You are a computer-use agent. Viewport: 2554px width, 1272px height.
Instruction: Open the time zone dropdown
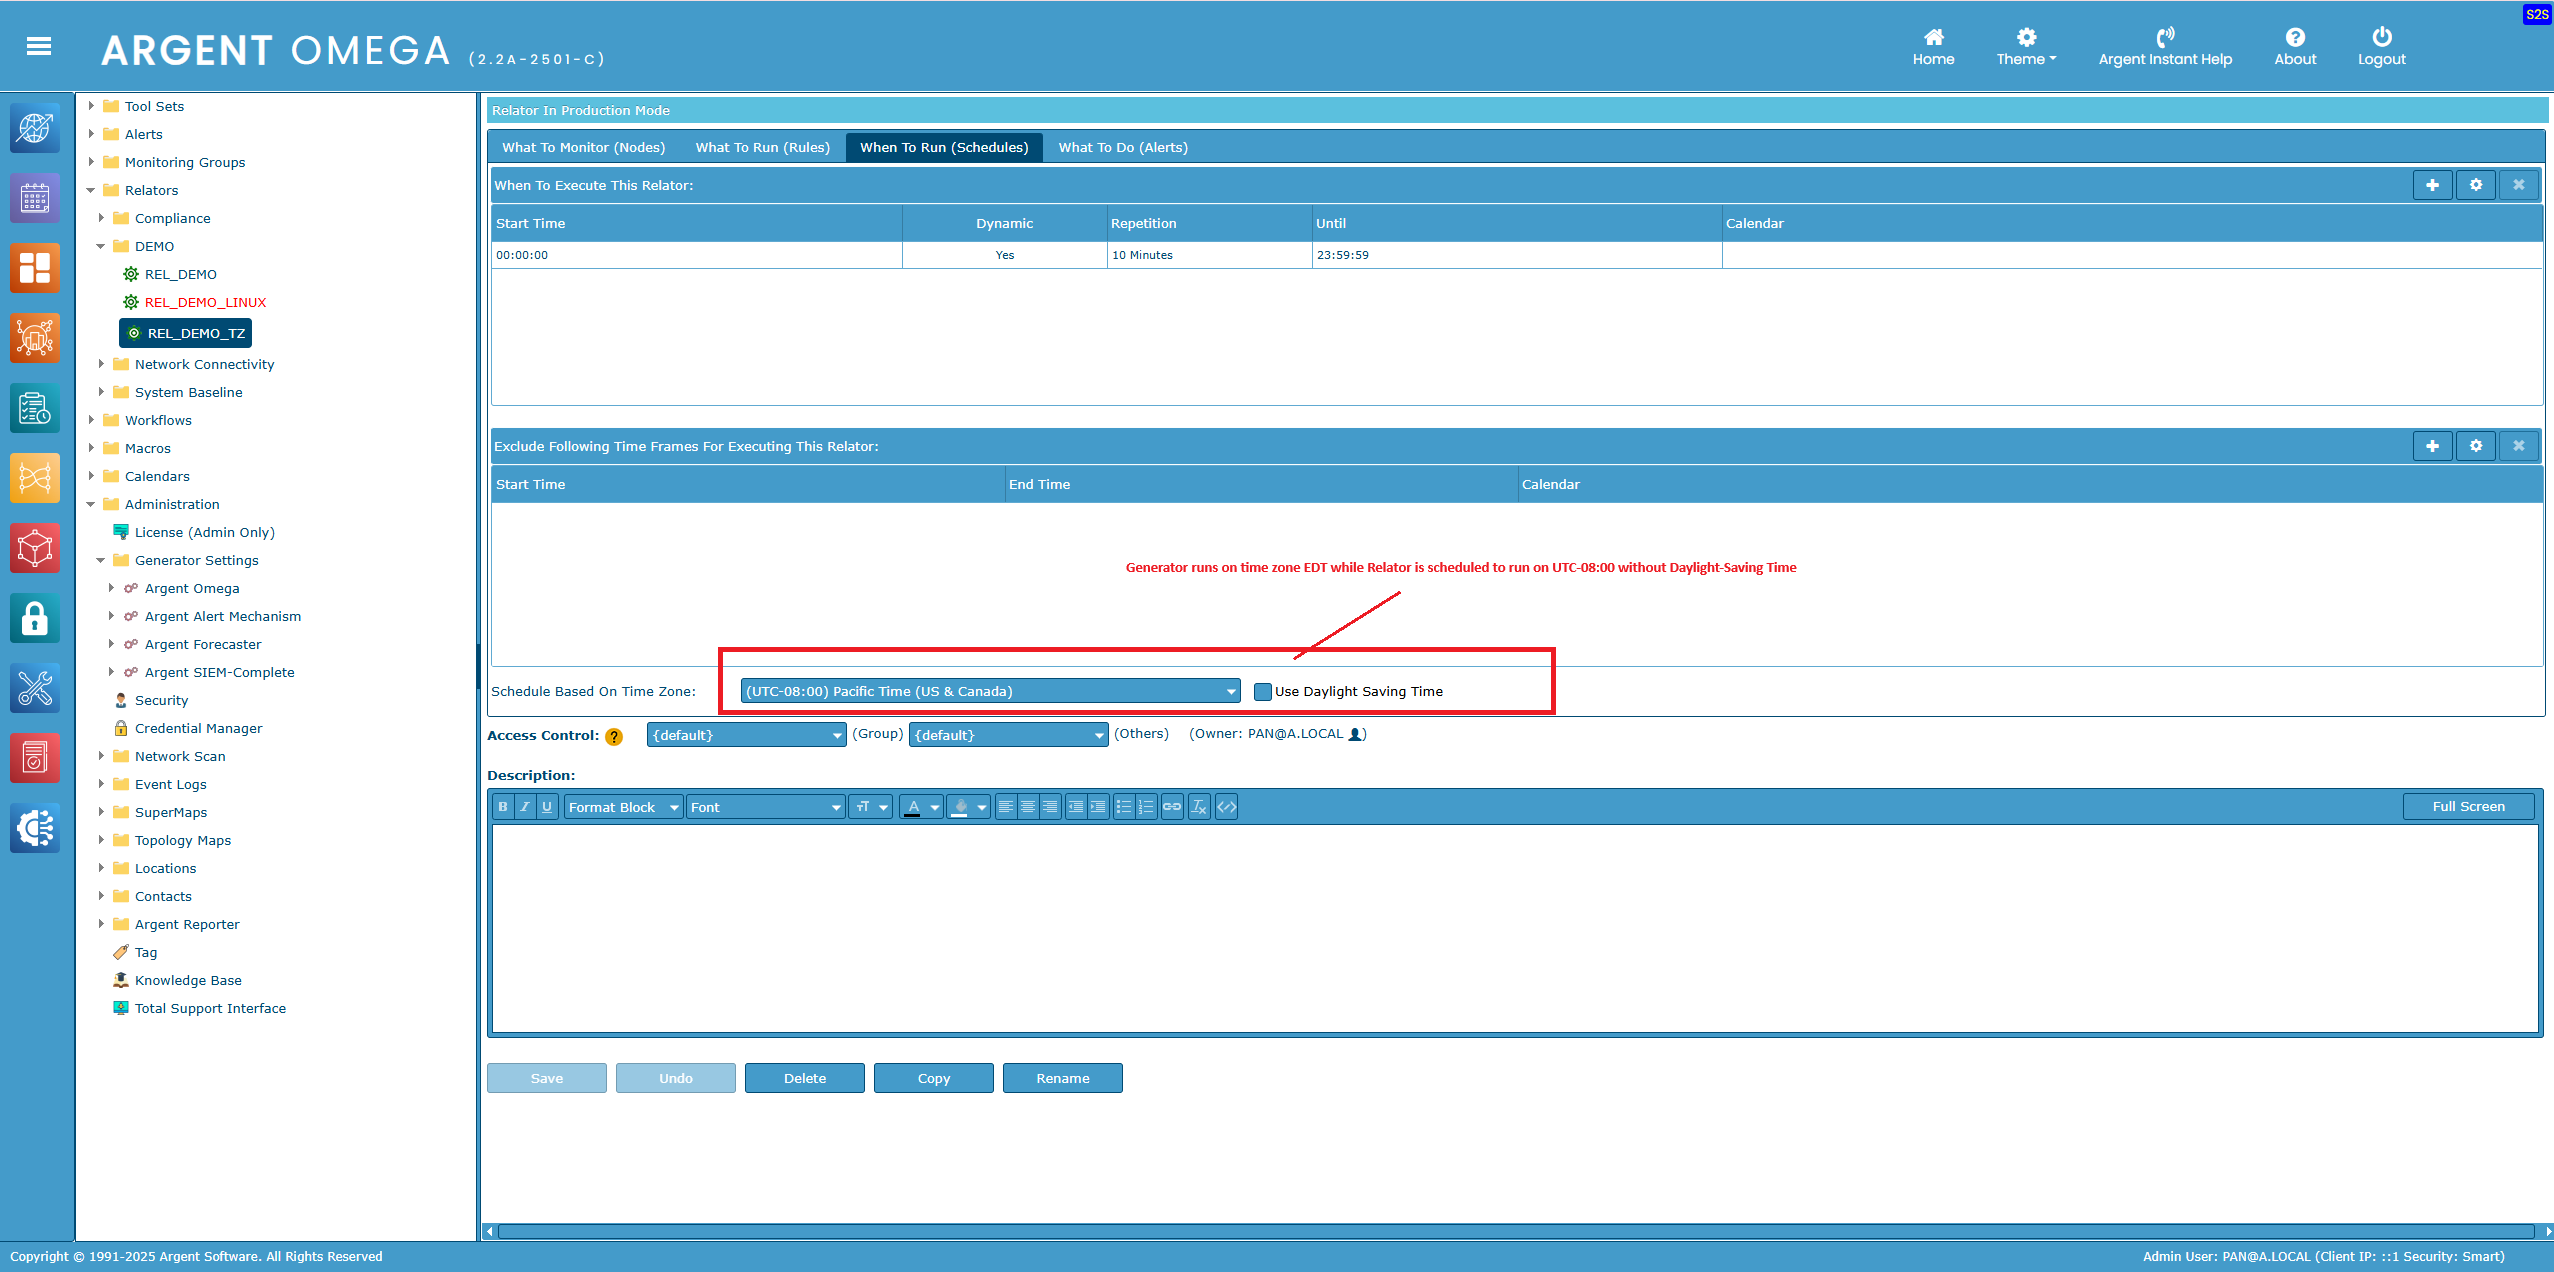(990, 692)
